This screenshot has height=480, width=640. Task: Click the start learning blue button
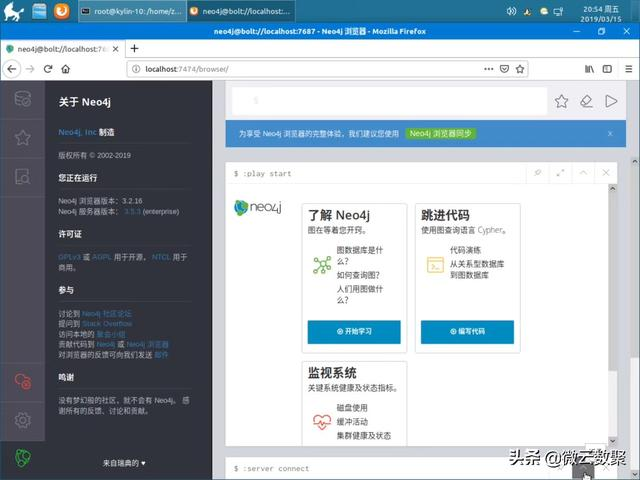354,331
